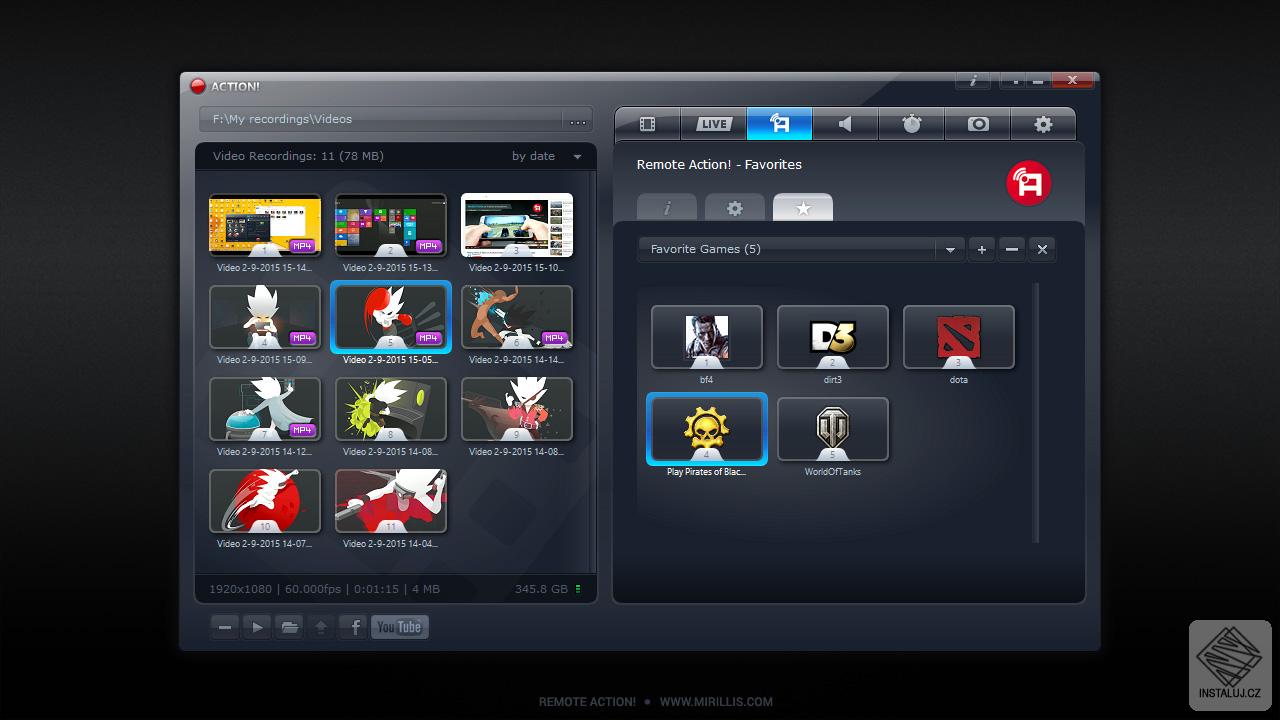Open the info 'i' button in the title bar

click(x=973, y=81)
